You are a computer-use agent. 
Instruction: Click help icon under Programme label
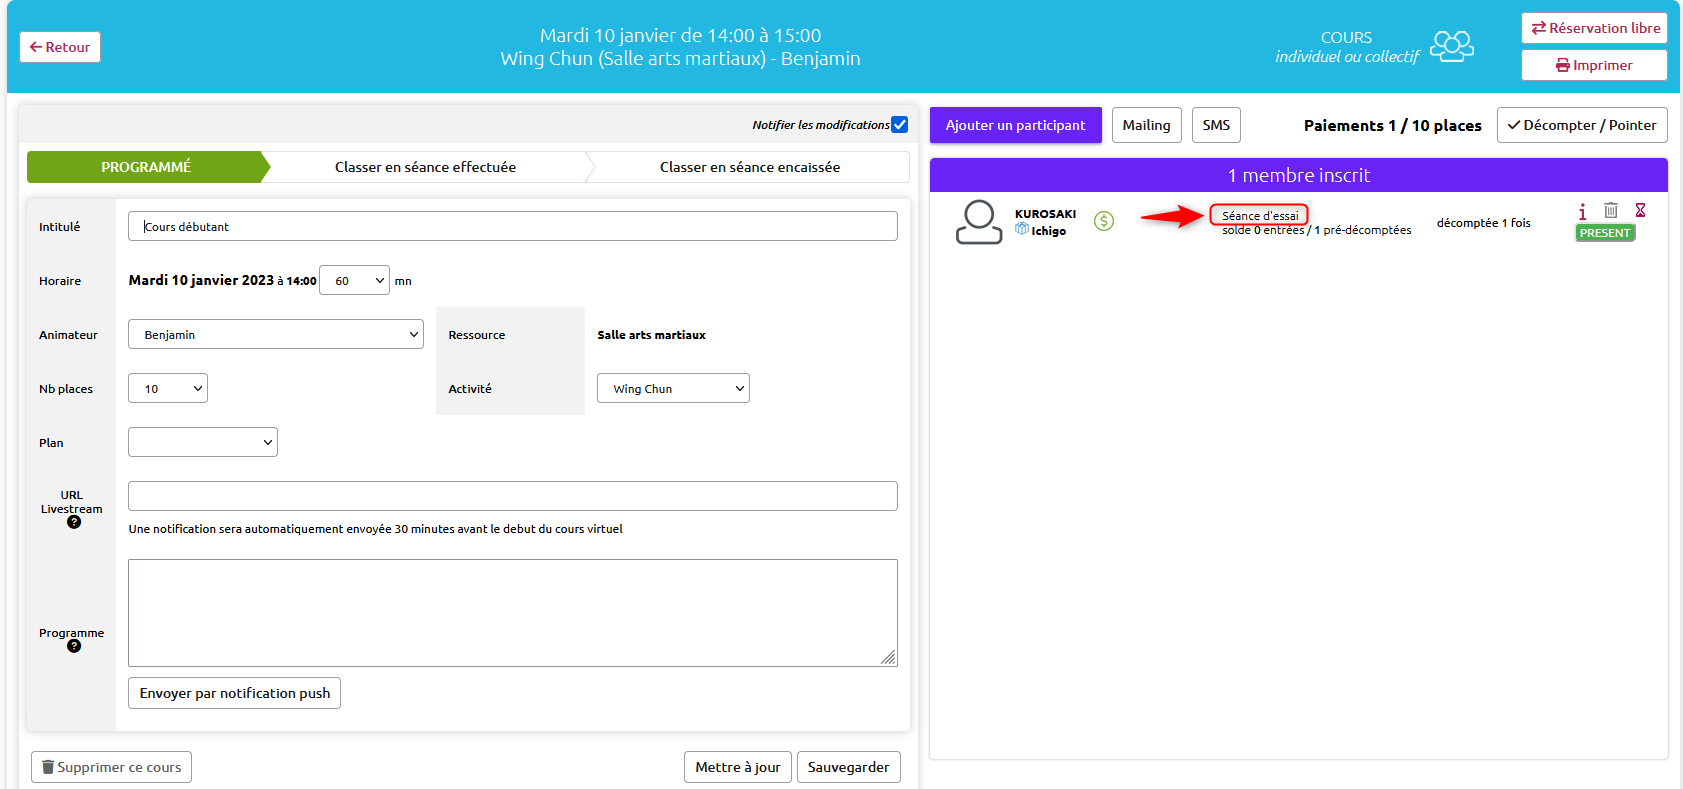coord(74,646)
